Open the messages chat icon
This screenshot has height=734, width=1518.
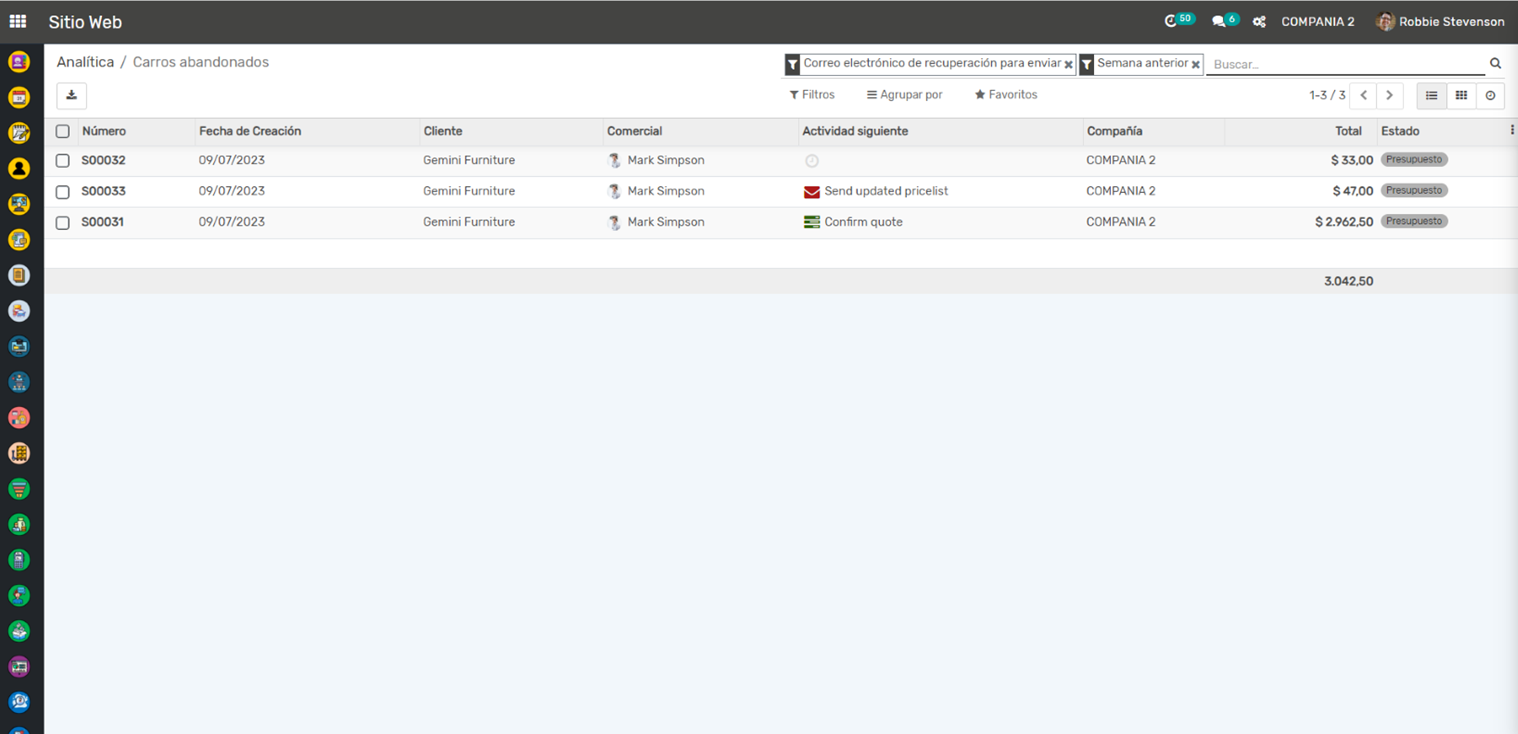pyautogui.click(x=1218, y=21)
